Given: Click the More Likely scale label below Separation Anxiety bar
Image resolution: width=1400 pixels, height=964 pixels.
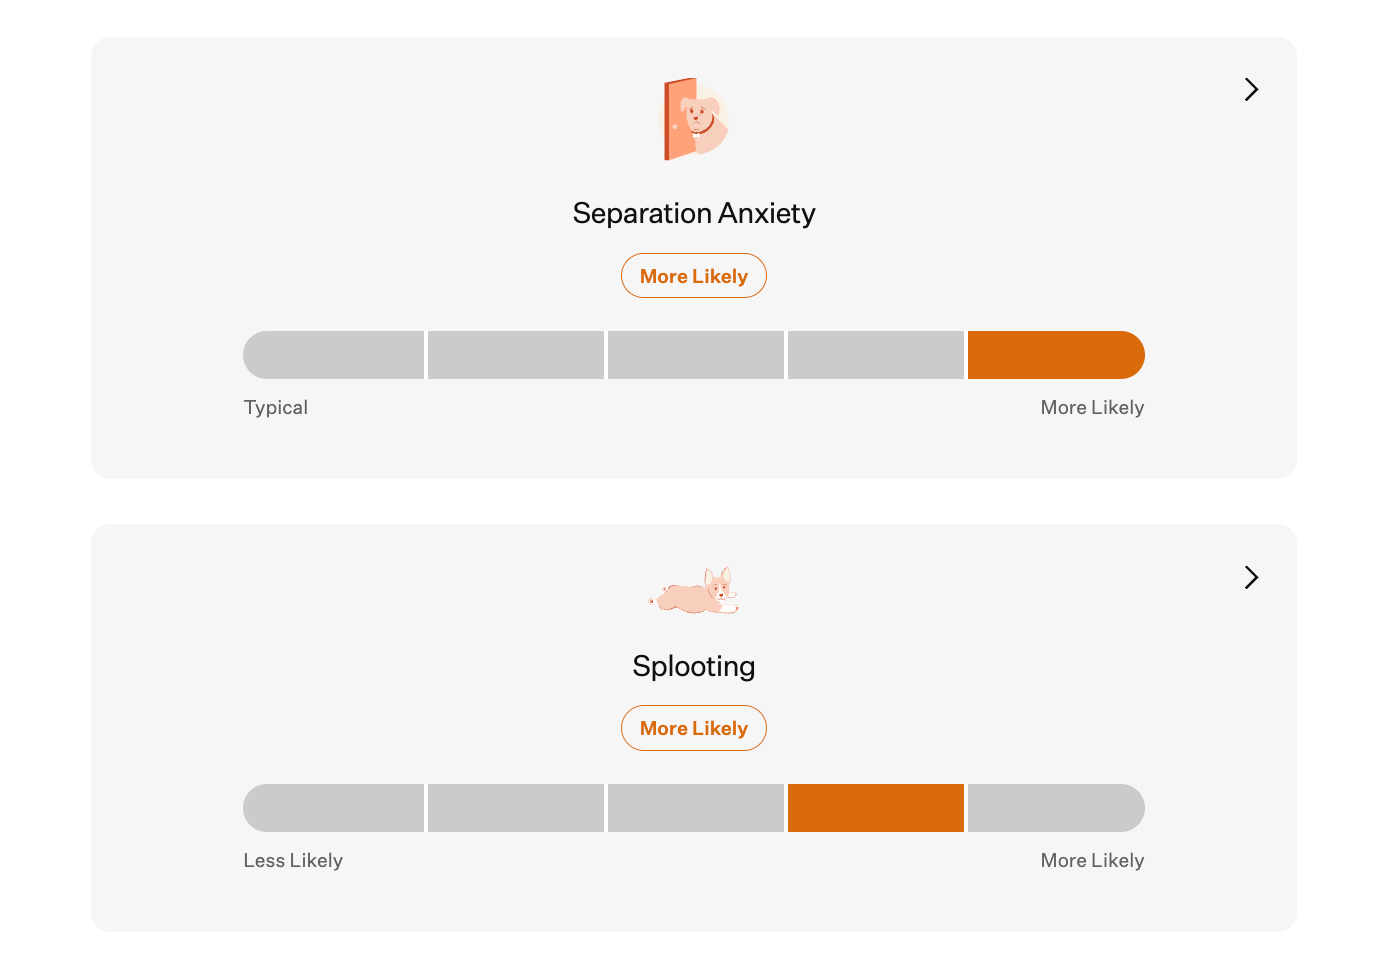Looking at the screenshot, I should click(x=1092, y=408).
